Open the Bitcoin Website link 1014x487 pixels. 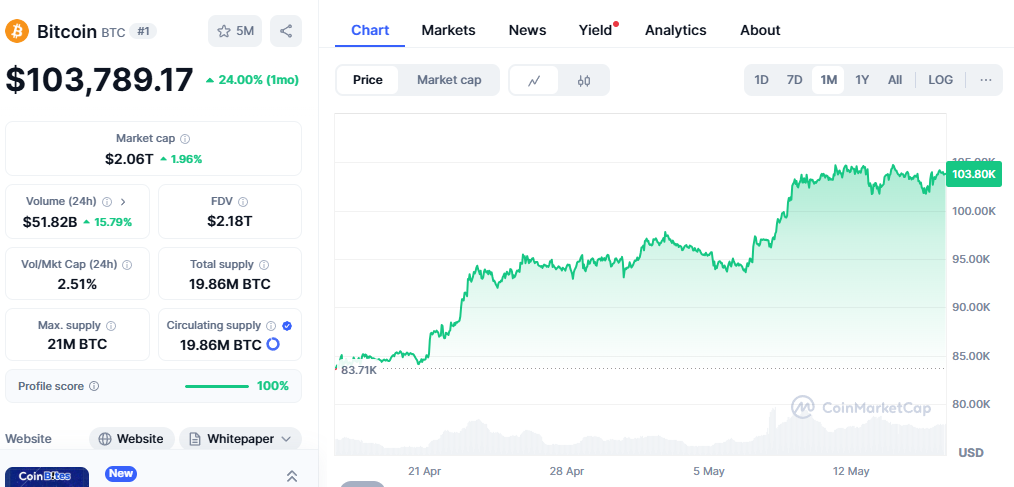tap(131, 439)
